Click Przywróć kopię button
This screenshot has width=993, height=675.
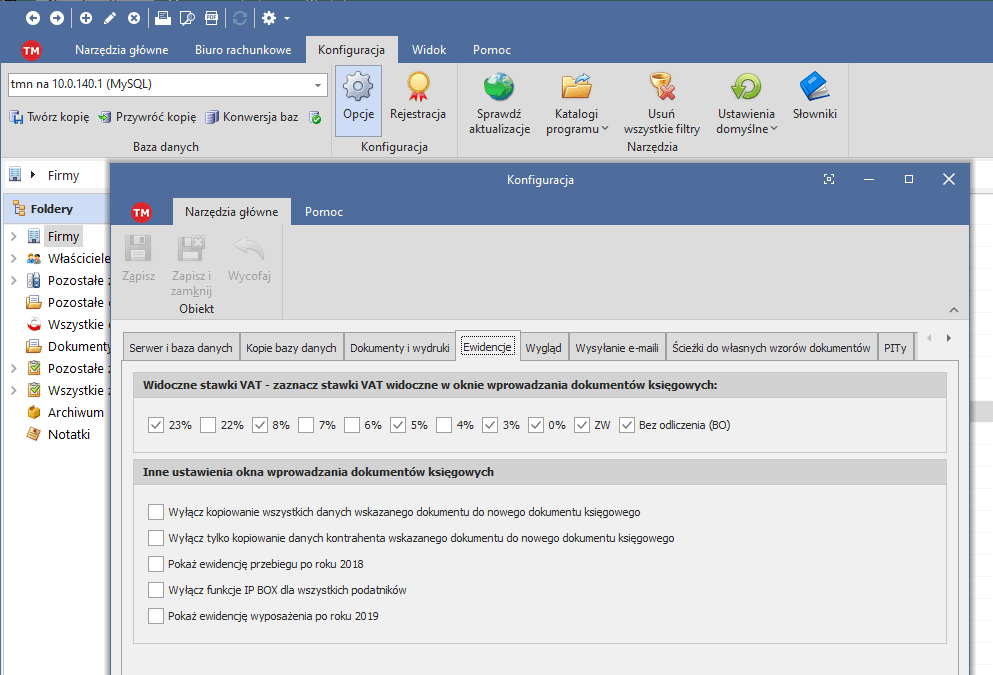pos(146,117)
